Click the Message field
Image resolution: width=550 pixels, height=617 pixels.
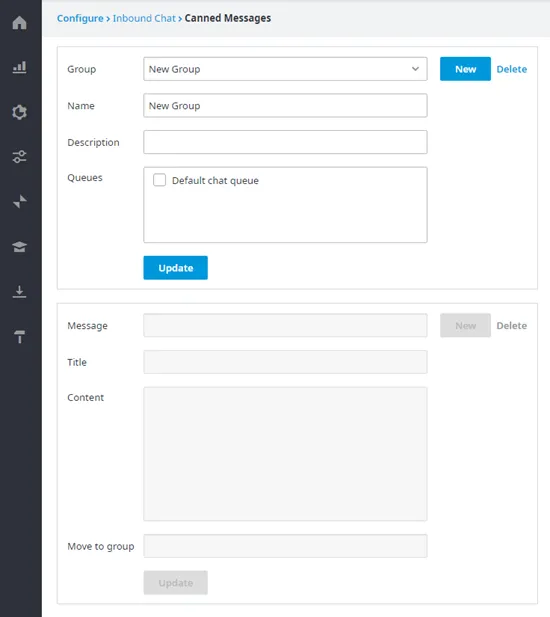pyautogui.click(x=285, y=325)
